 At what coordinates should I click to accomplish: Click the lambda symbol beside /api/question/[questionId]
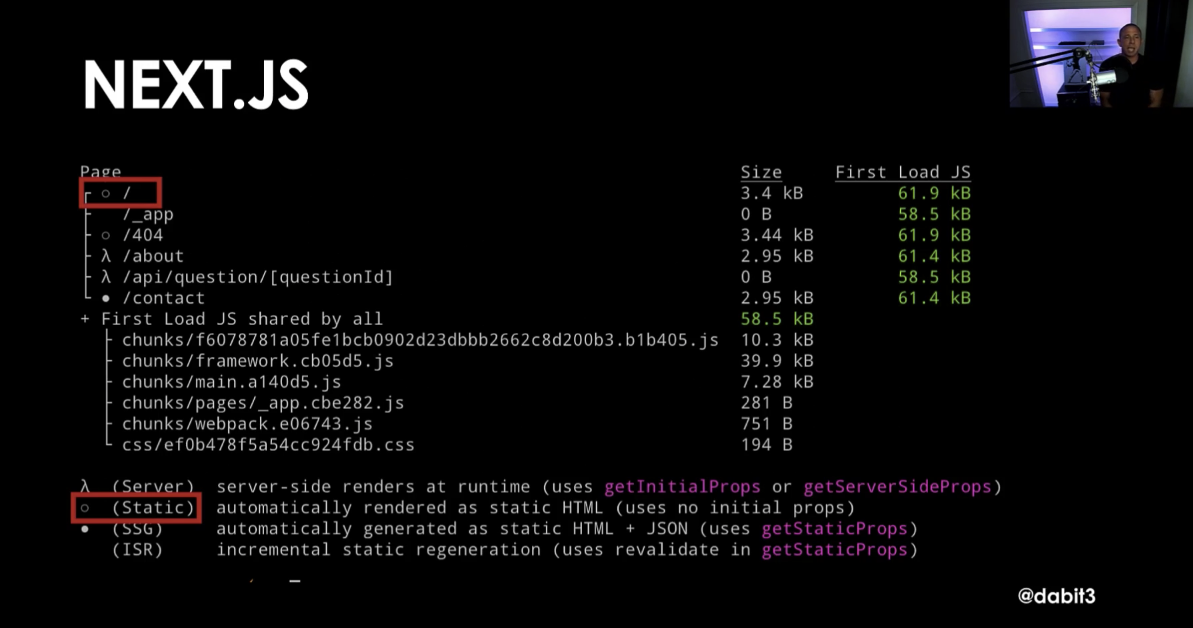[x=106, y=277]
